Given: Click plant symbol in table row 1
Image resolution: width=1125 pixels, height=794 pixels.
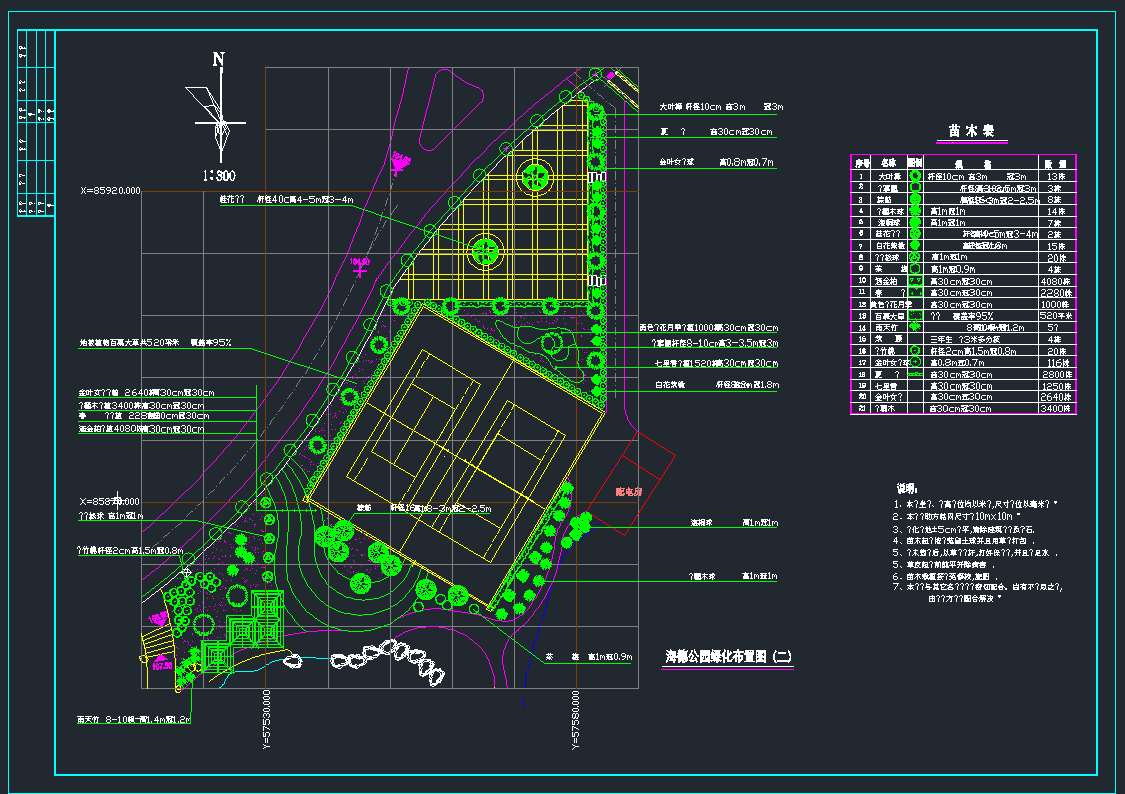Looking at the screenshot, I should (914, 176).
